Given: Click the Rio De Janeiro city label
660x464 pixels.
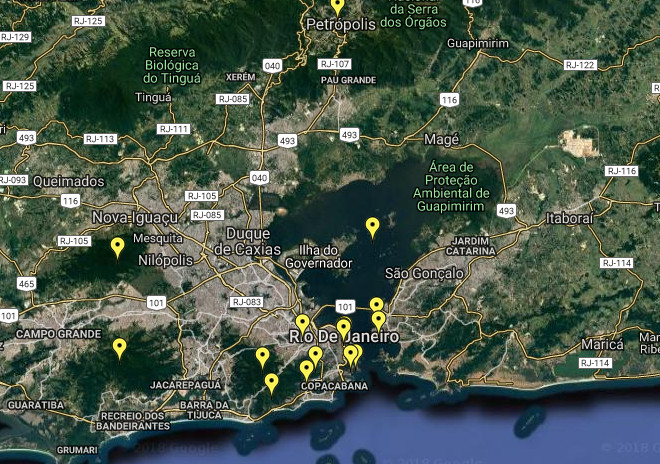Looking at the screenshot, I should 344,337.
